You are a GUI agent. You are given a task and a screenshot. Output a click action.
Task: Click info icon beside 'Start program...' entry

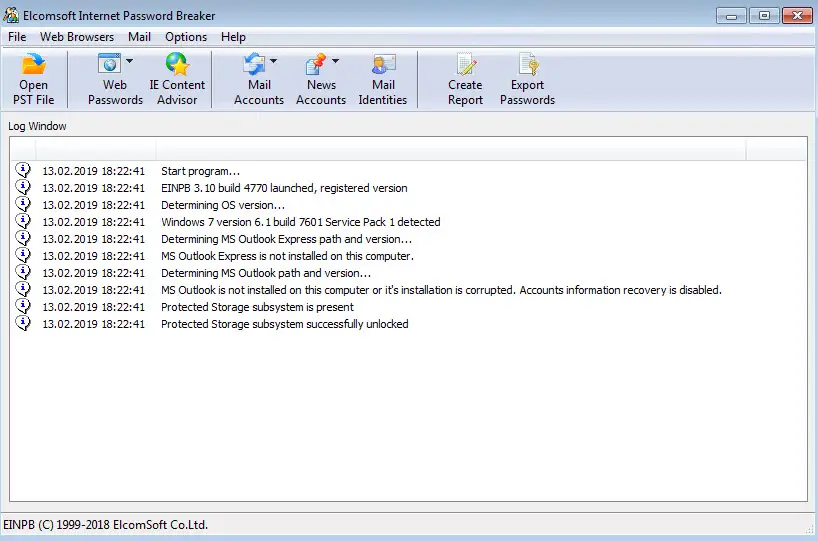pyautogui.click(x=23, y=171)
